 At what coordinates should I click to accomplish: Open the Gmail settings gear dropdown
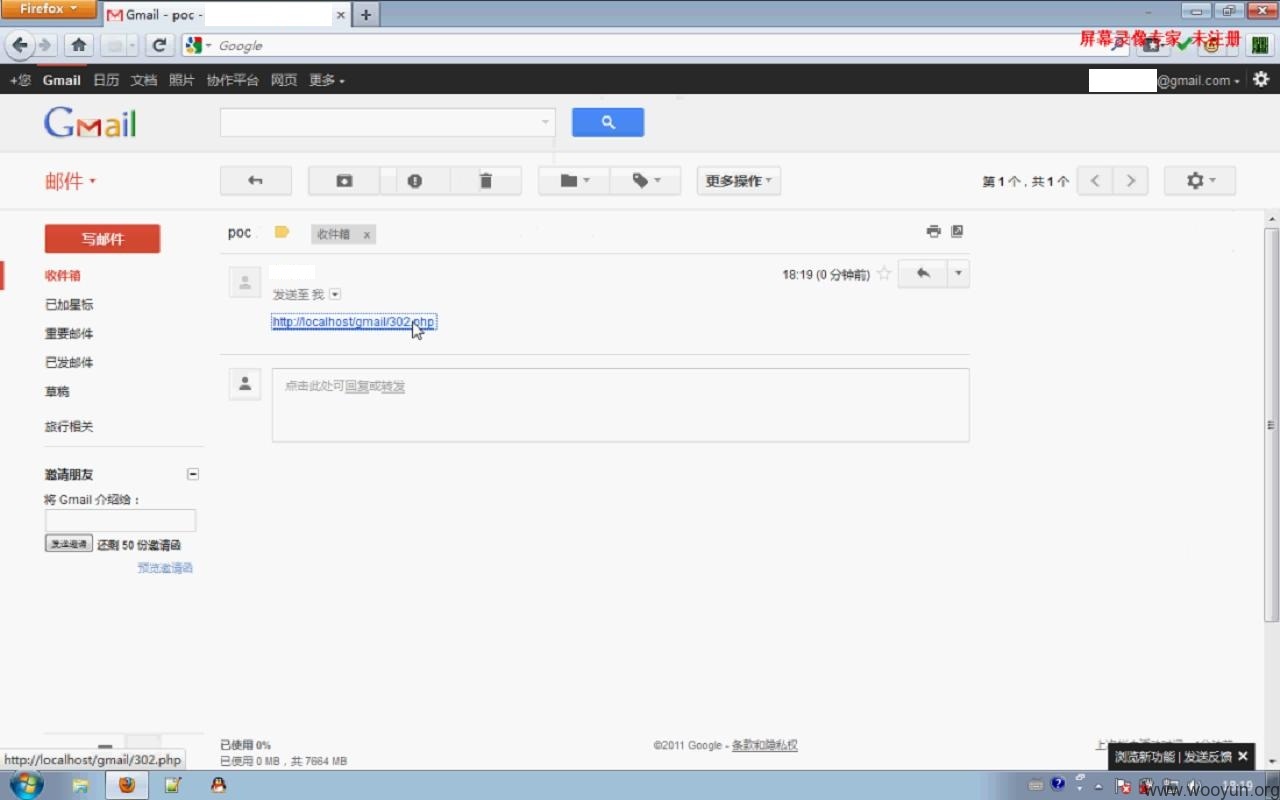coord(1200,180)
